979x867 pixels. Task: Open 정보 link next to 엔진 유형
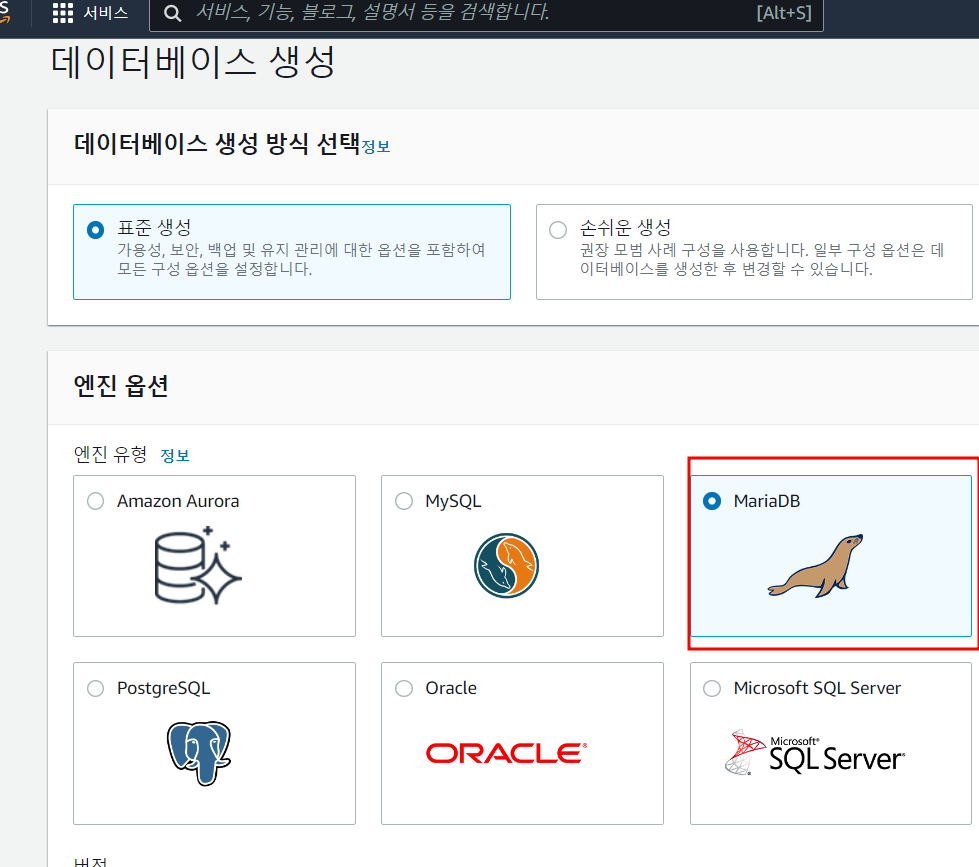coord(175,455)
